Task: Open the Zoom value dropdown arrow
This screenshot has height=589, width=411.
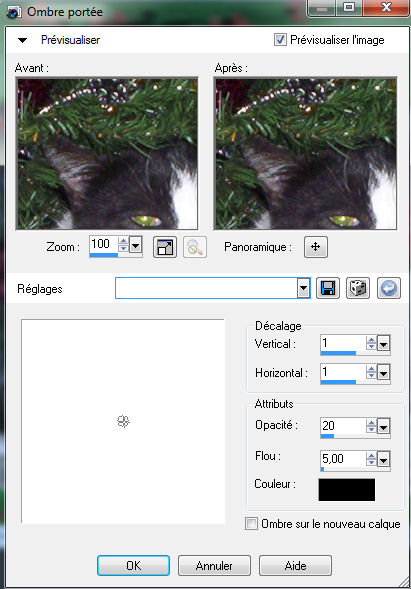Action: tap(136, 246)
